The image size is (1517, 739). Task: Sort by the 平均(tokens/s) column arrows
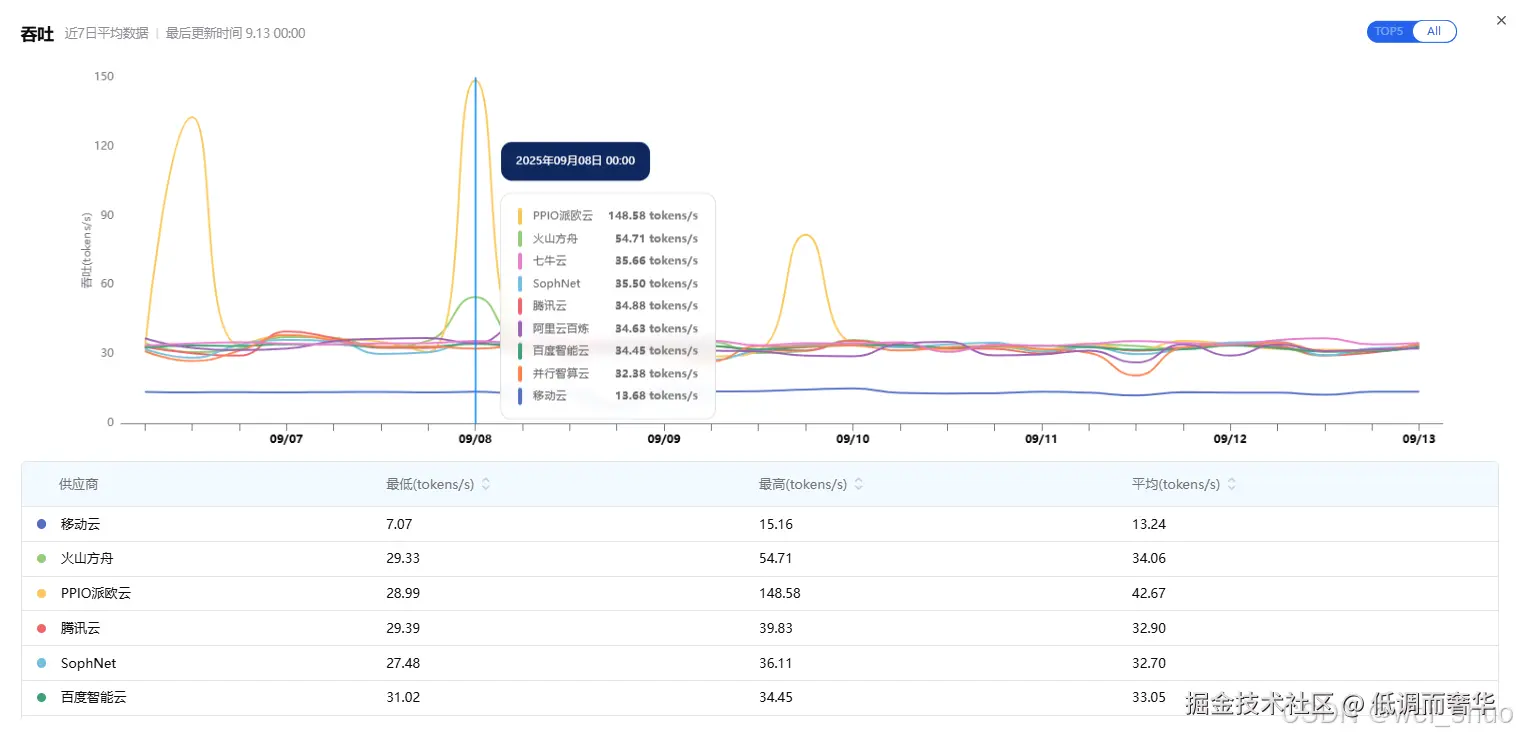[x=1232, y=484]
